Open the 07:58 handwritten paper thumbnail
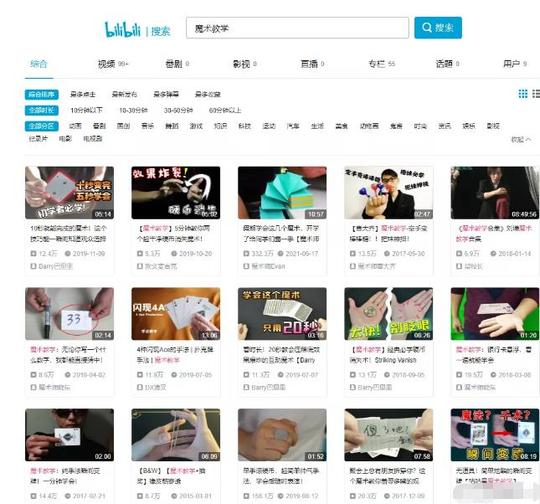 click(388, 435)
